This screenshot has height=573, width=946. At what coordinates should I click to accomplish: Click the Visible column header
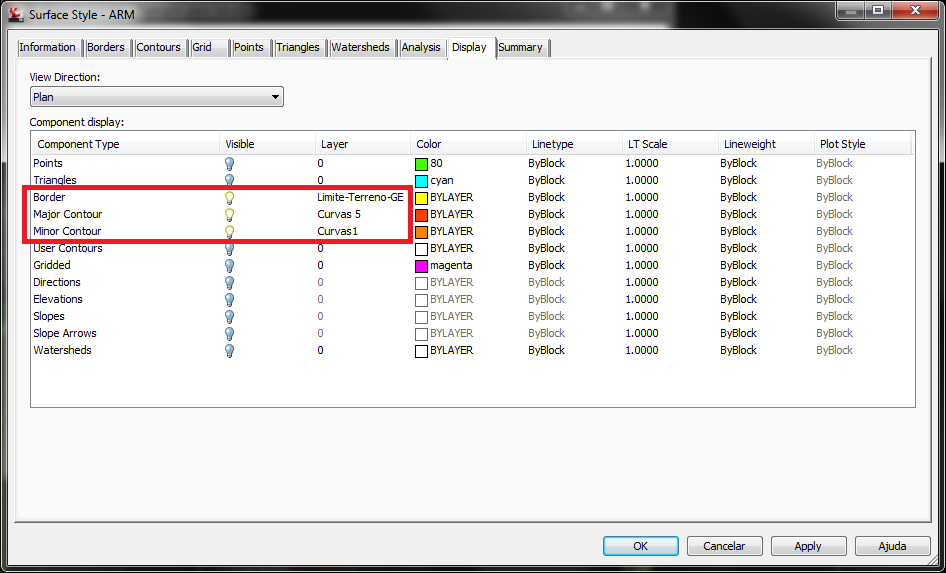(x=267, y=144)
